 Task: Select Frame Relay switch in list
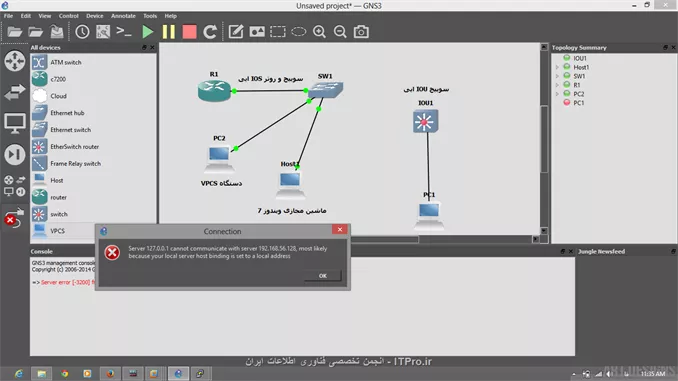coord(93,163)
